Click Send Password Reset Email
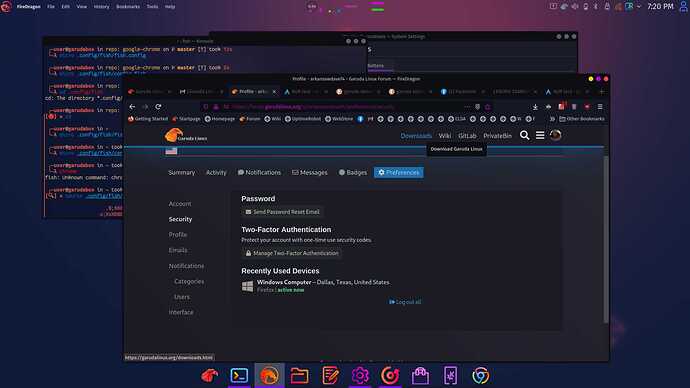 click(282, 212)
